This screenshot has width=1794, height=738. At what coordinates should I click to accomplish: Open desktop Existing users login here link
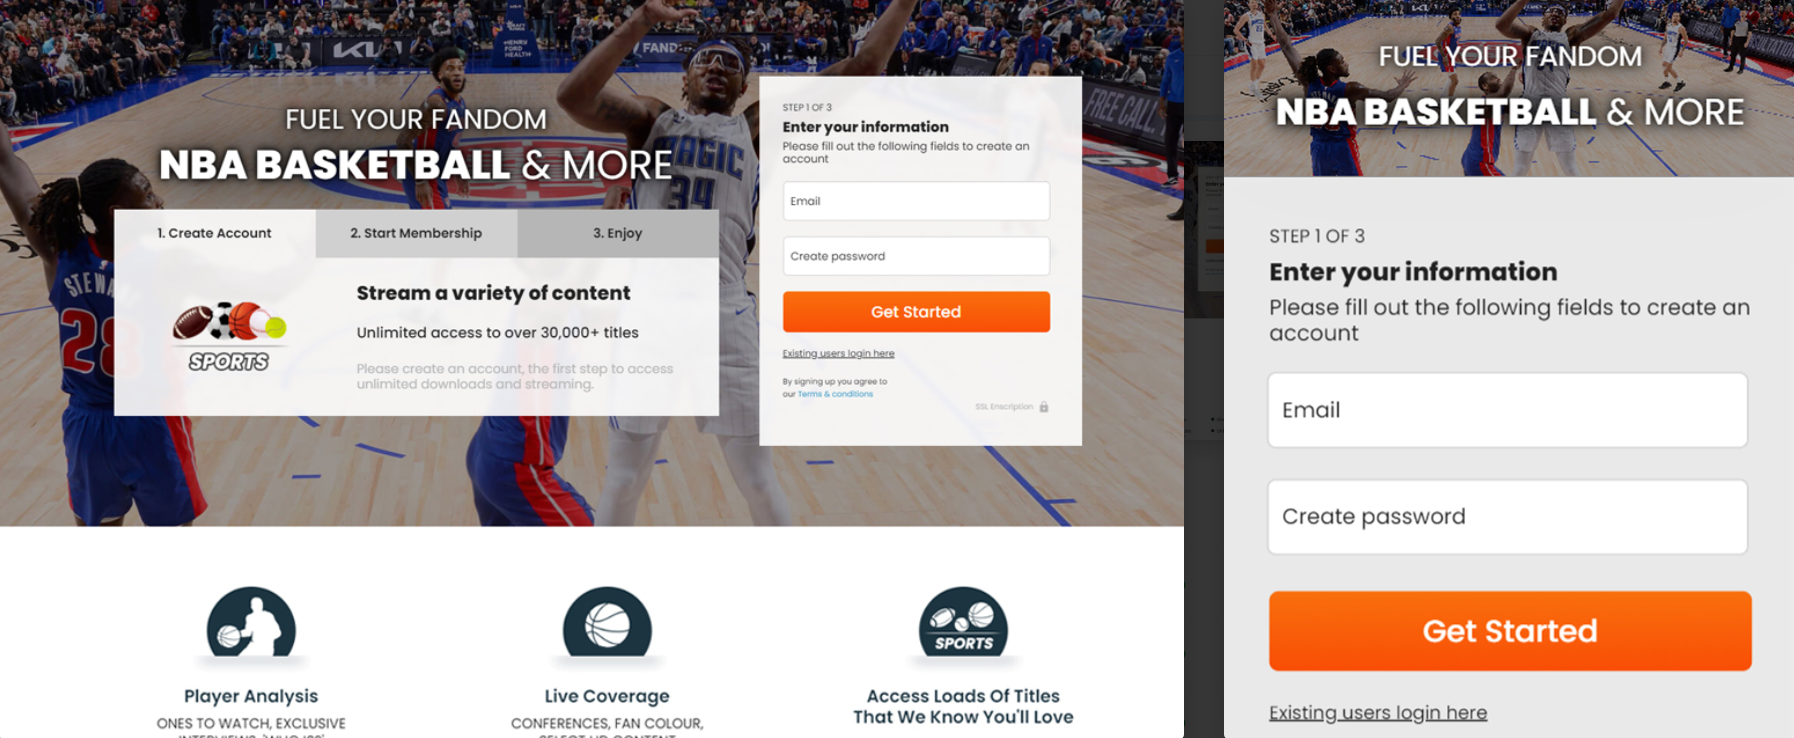point(838,353)
